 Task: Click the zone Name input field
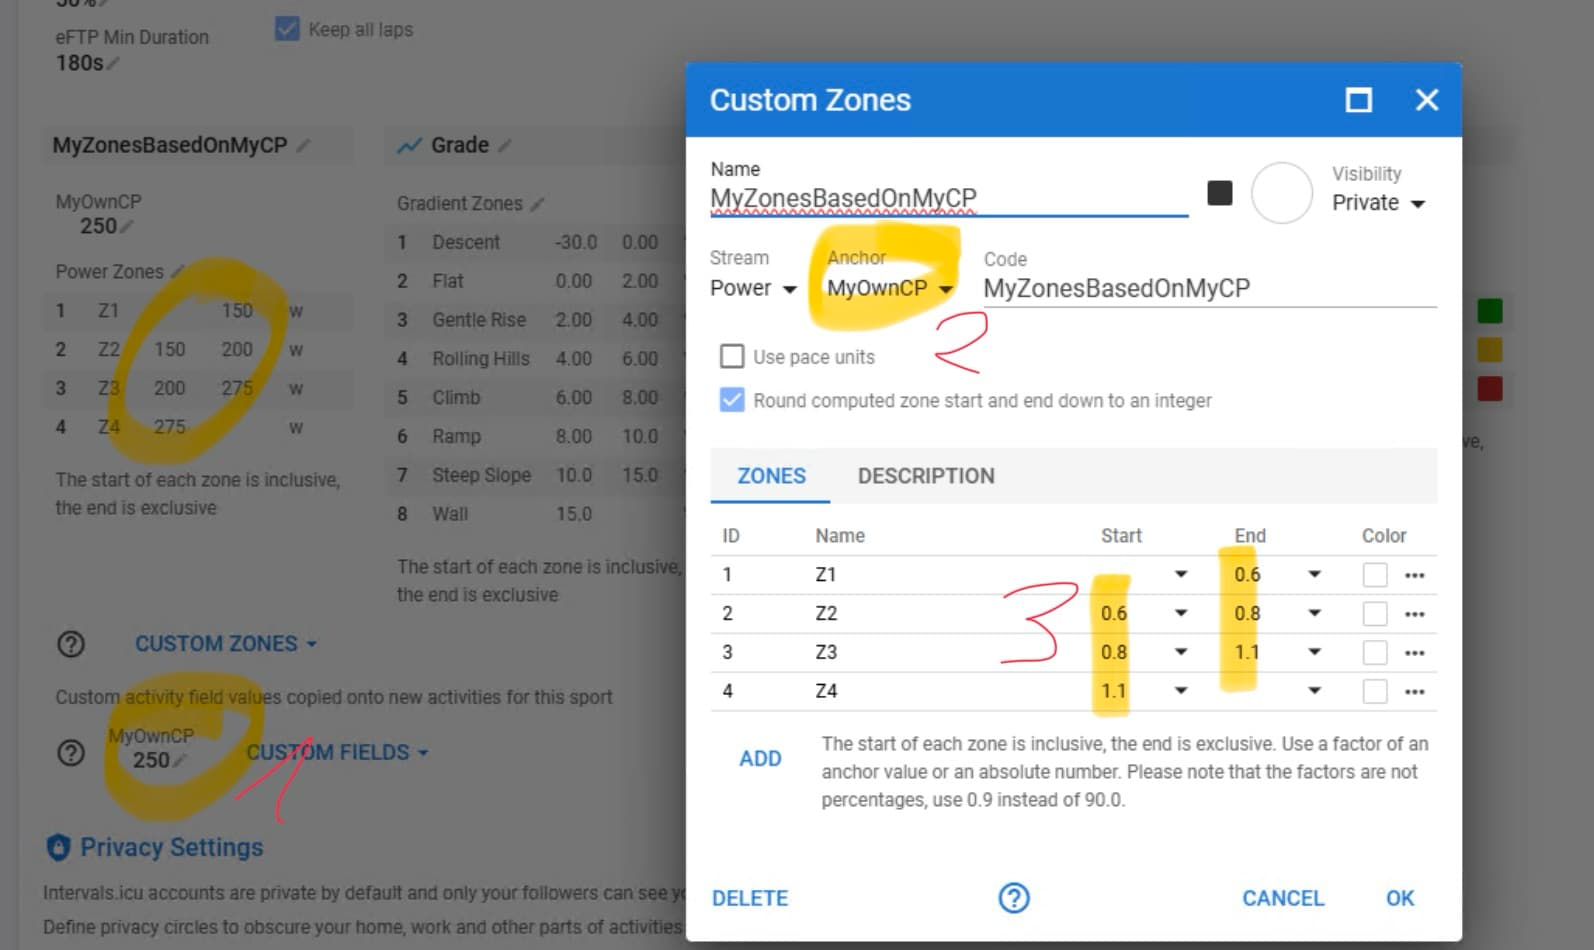[x=948, y=198]
